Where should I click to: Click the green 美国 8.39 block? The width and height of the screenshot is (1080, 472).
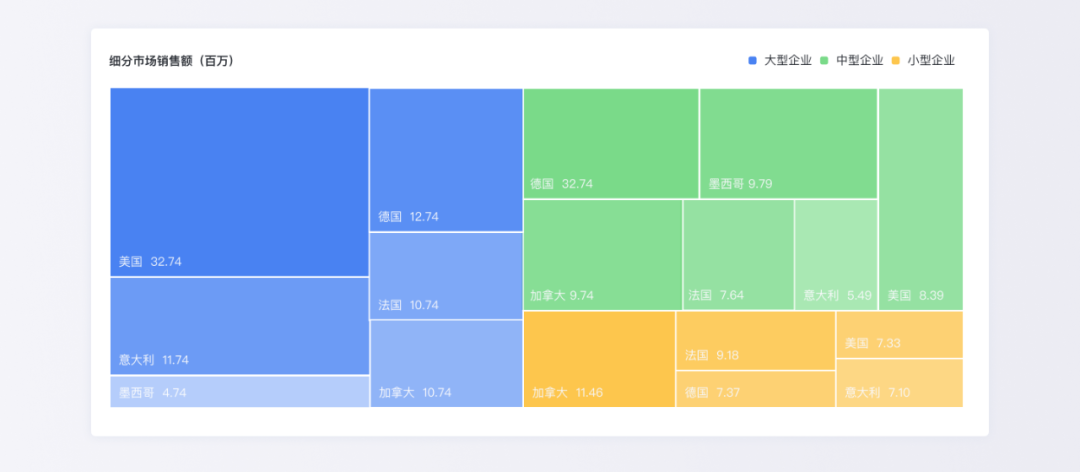pyautogui.click(x=920, y=199)
